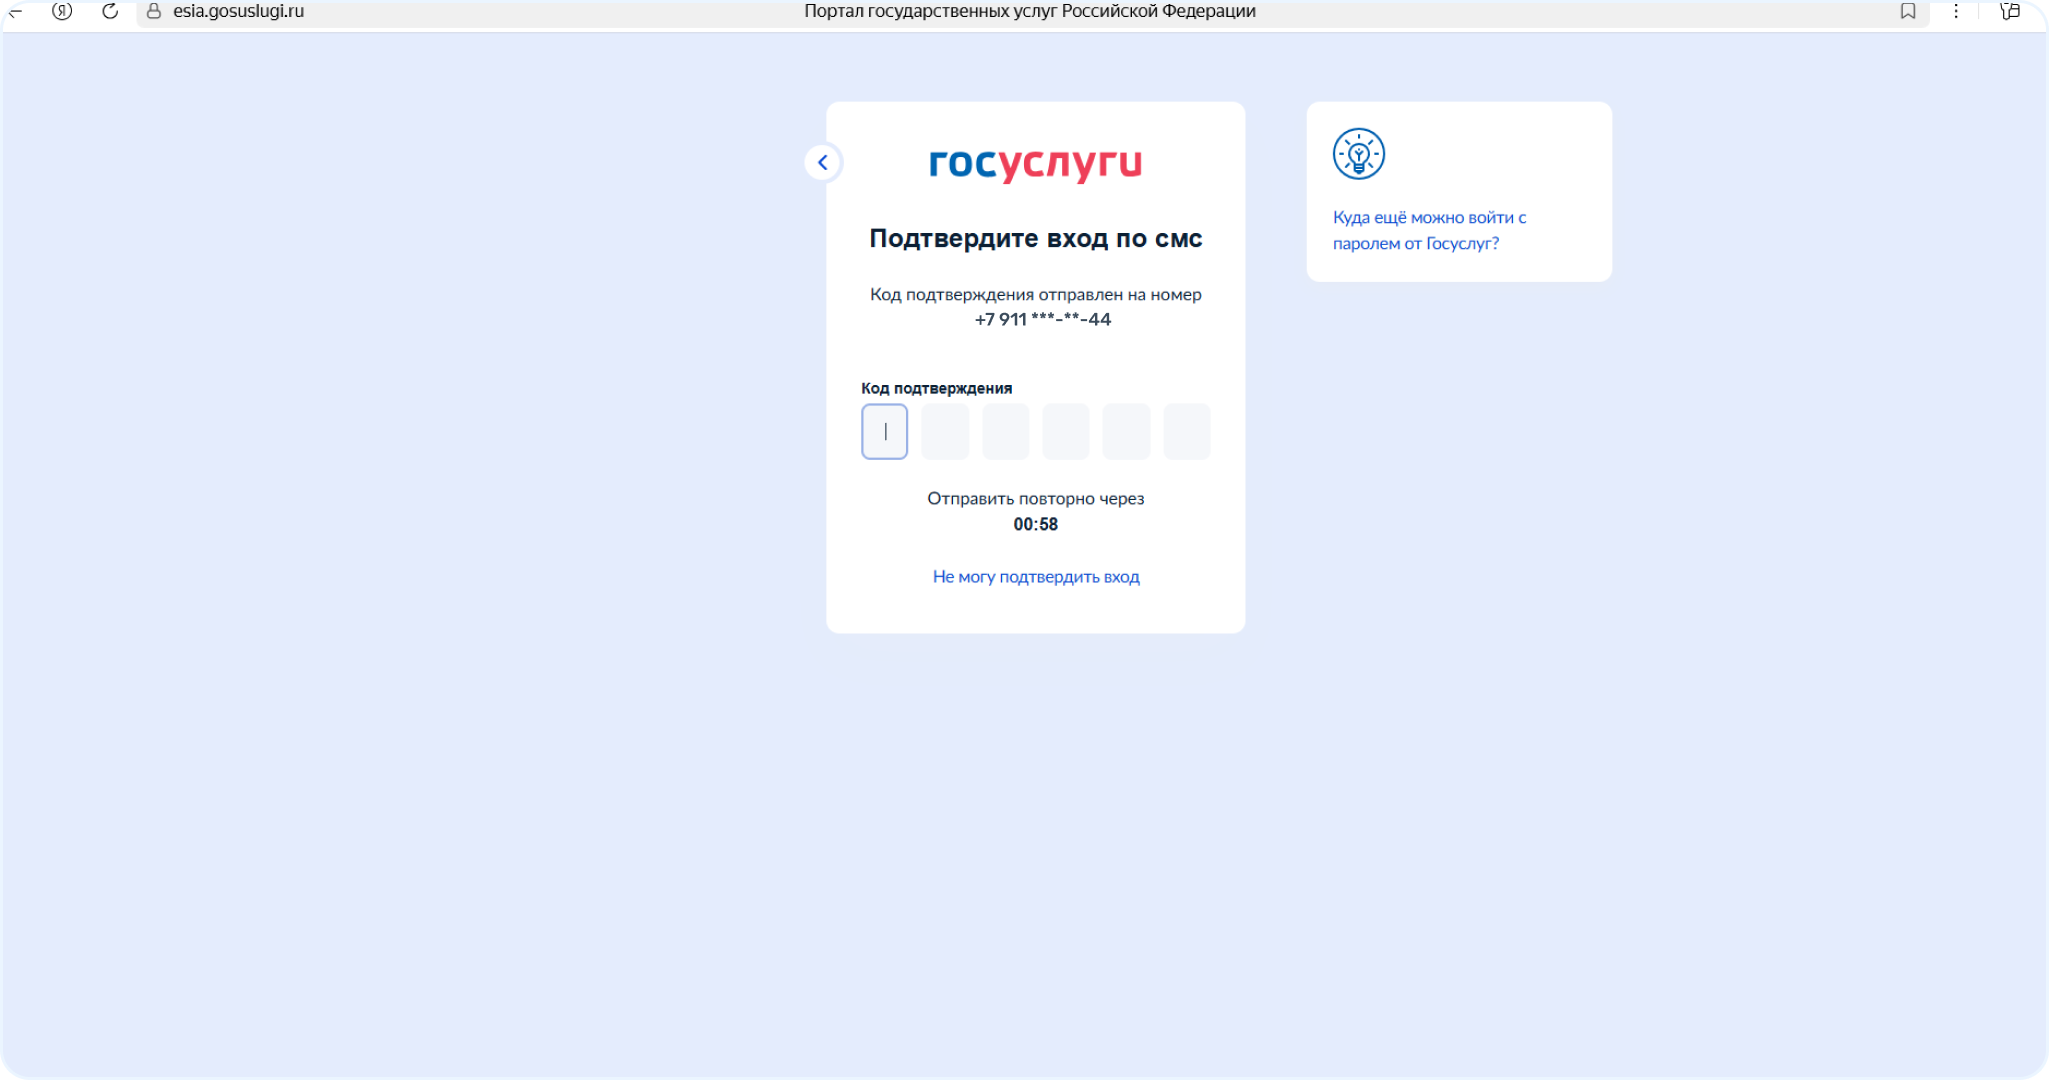This screenshot has width=2049, height=1080.
Task: Open the three-dot browser menu
Action: coord(1956,11)
